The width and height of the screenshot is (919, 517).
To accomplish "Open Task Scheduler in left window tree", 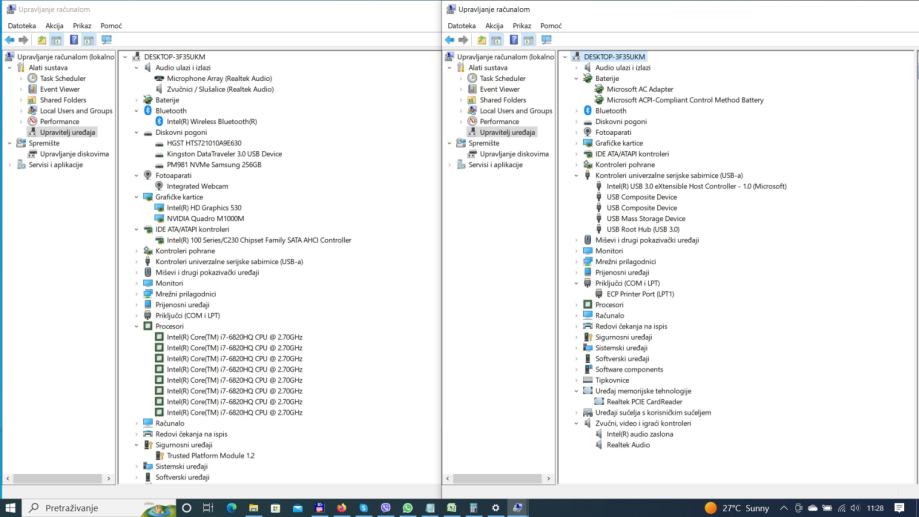I will pyautogui.click(x=63, y=79).
